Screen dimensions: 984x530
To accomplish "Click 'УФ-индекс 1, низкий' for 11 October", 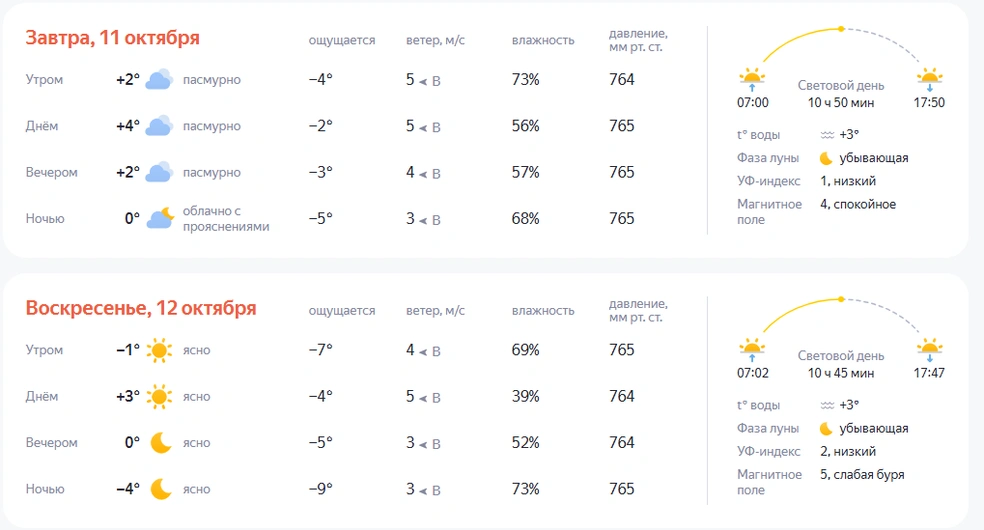I will (848, 181).
